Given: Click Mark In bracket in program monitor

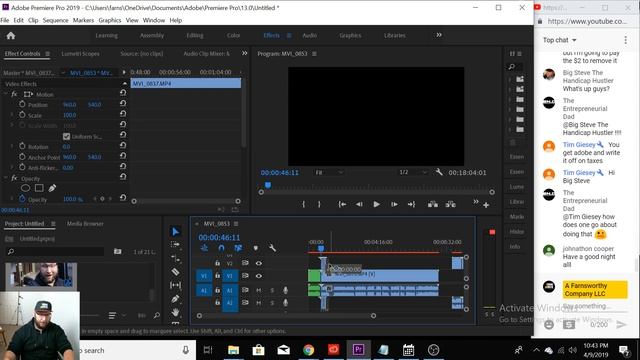Looking at the screenshot, I should 303,204.
